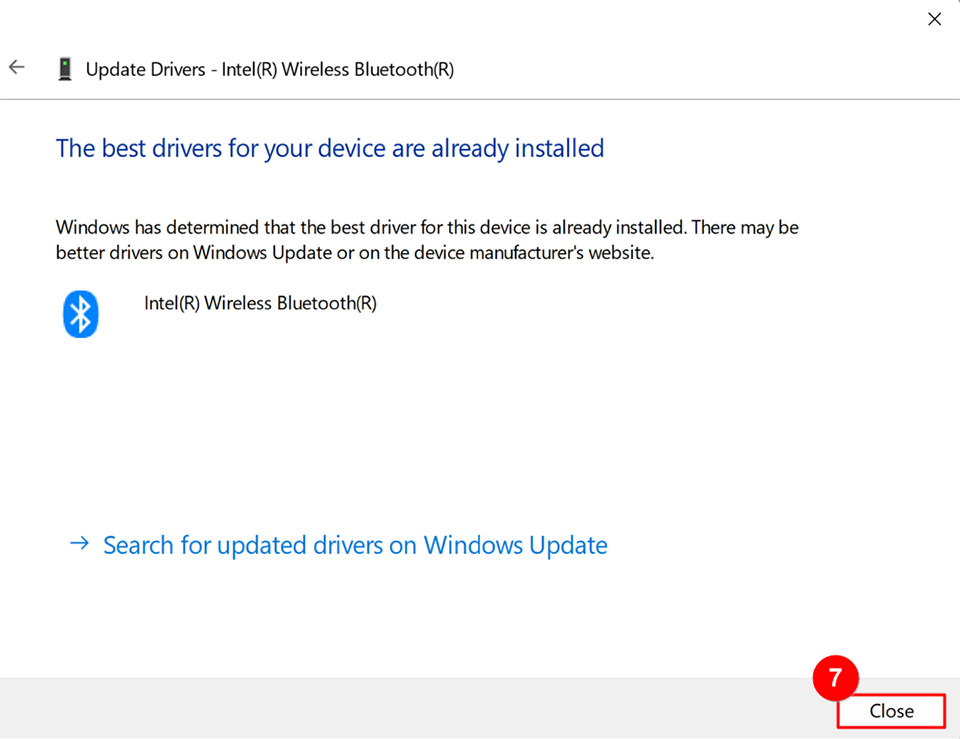Click the device icon beside Update Drivers title
The image size is (960, 739).
(65, 69)
